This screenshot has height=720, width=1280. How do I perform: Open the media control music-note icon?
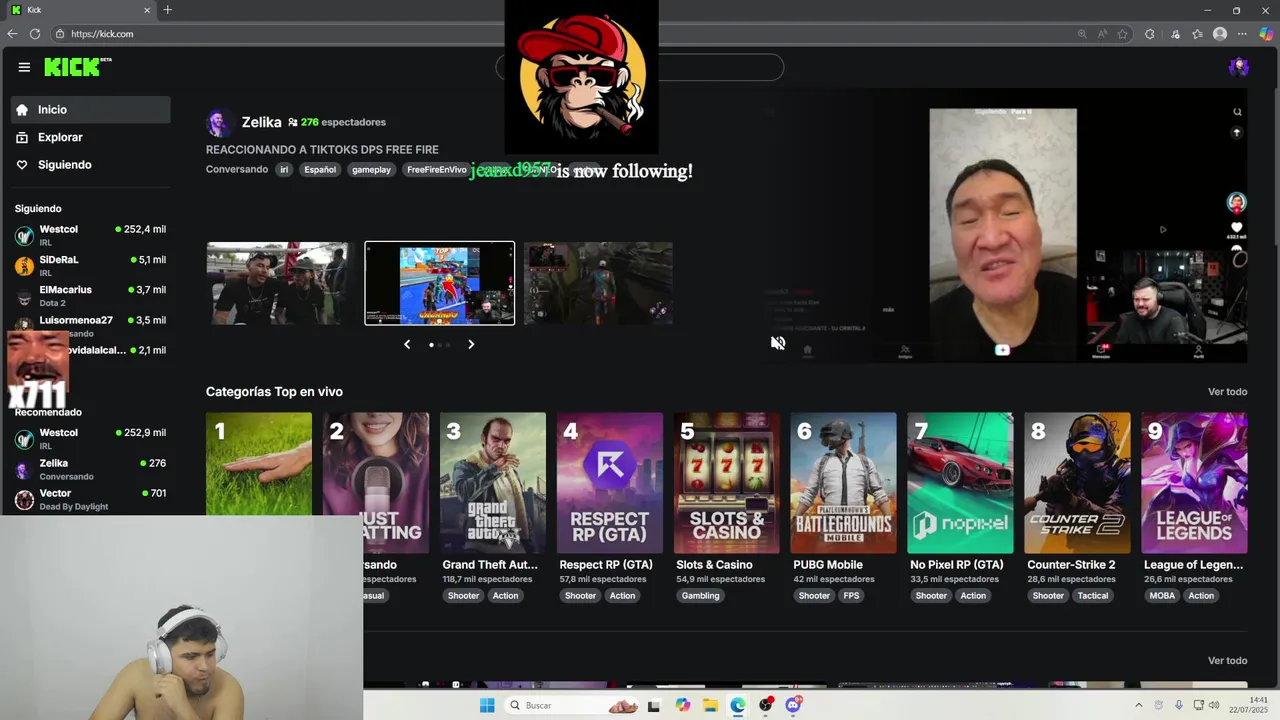coord(1176,34)
